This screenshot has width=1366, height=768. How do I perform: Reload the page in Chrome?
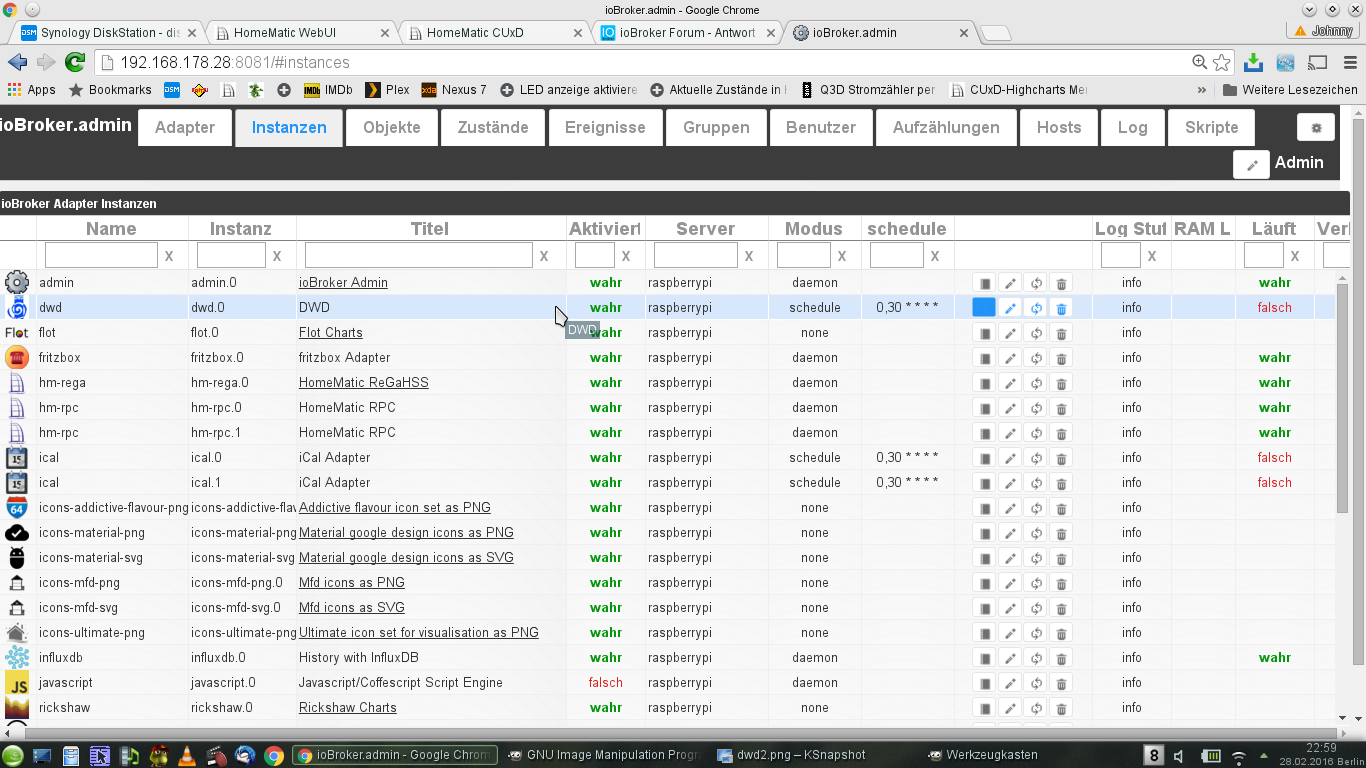coord(75,62)
